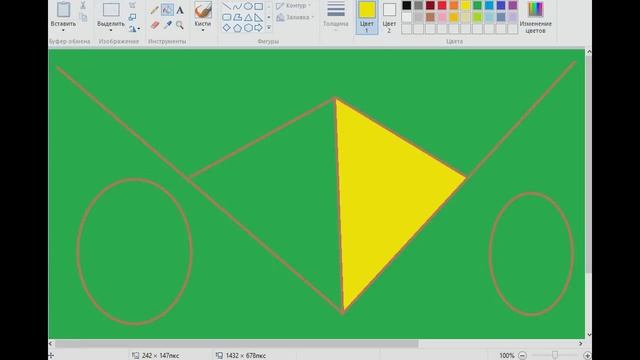640x360 pixels.
Task: Click the zoom slider handle
Action: (x=555, y=356)
